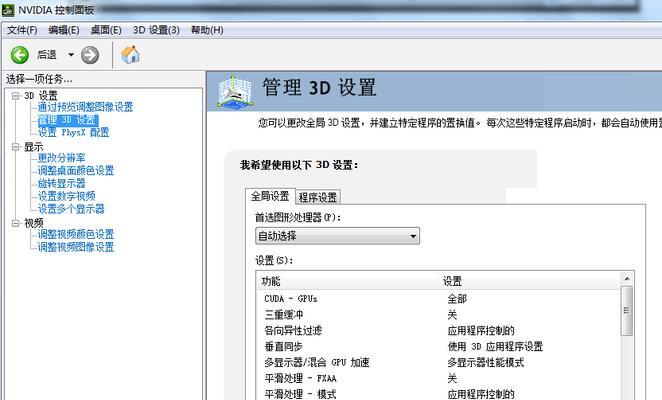Collapse the 显示 tree node
The height and width of the screenshot is (400, 662).
pyautogui.click(x=16, y=147)
